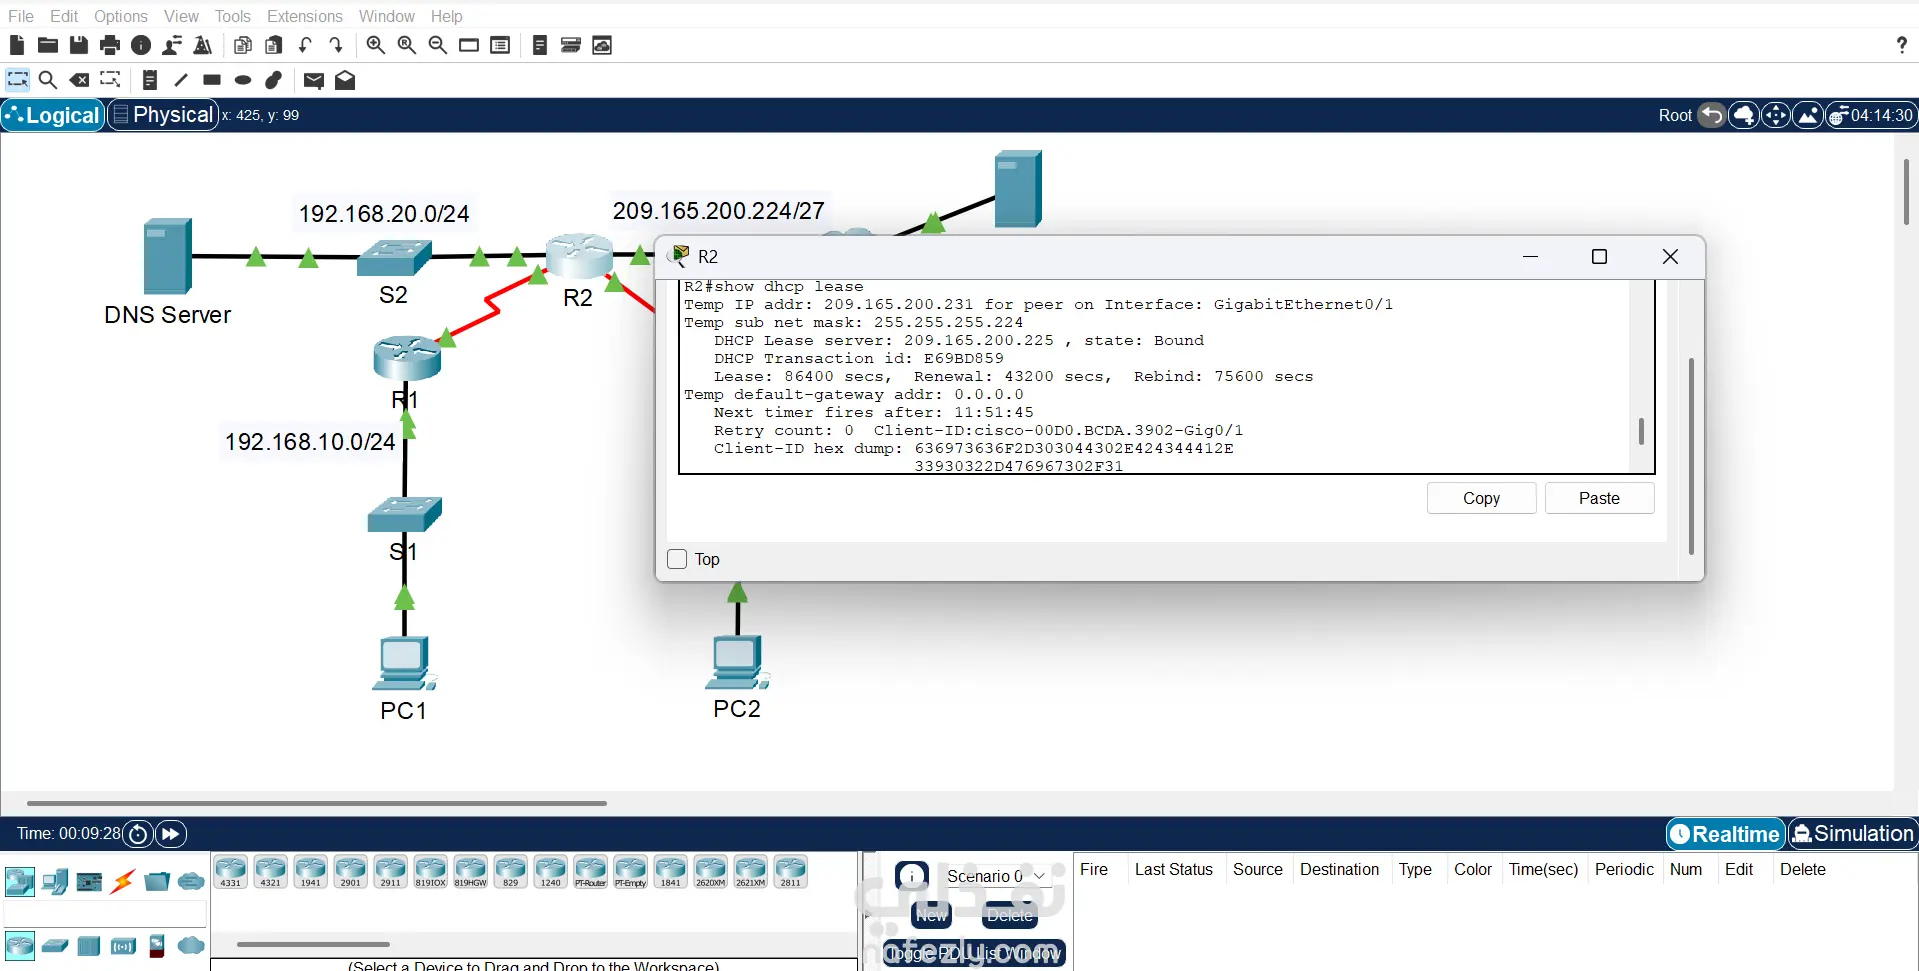The width and height of the screenshot is (1919, 971).
Task: Create a new file from the toolbar
Action: [x=16, y=45]
